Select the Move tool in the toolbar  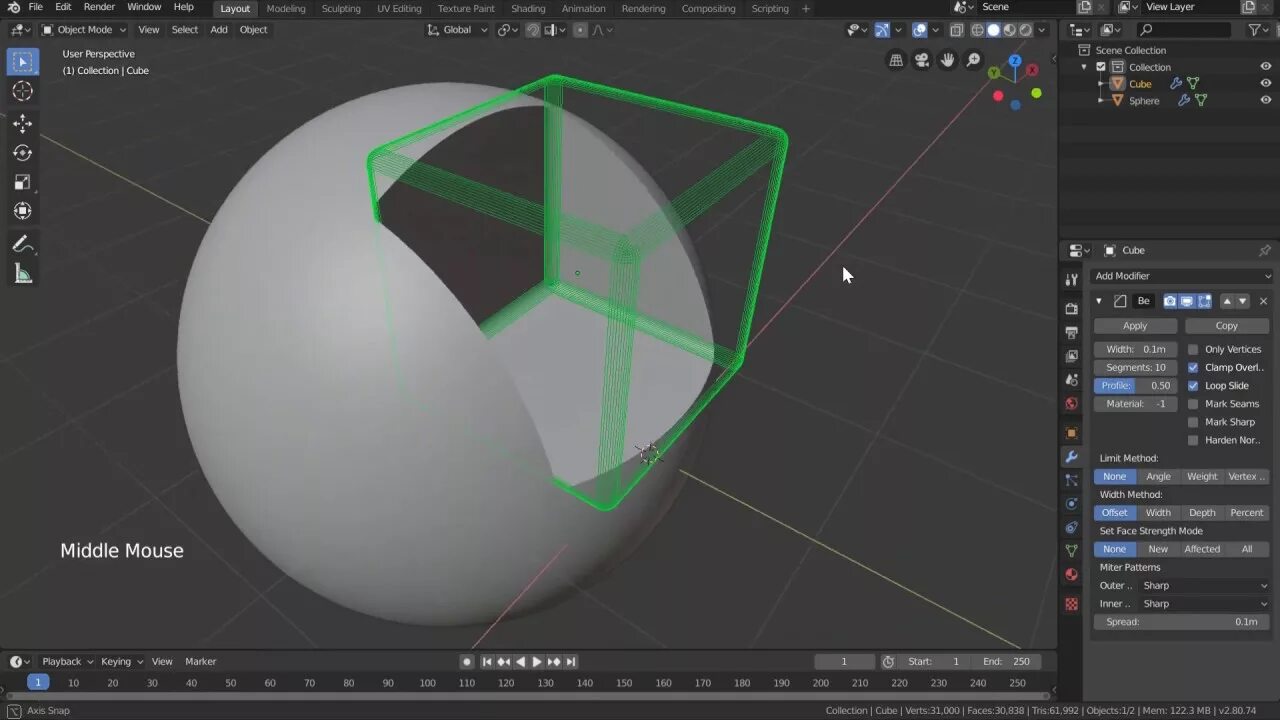coord(22,123)
